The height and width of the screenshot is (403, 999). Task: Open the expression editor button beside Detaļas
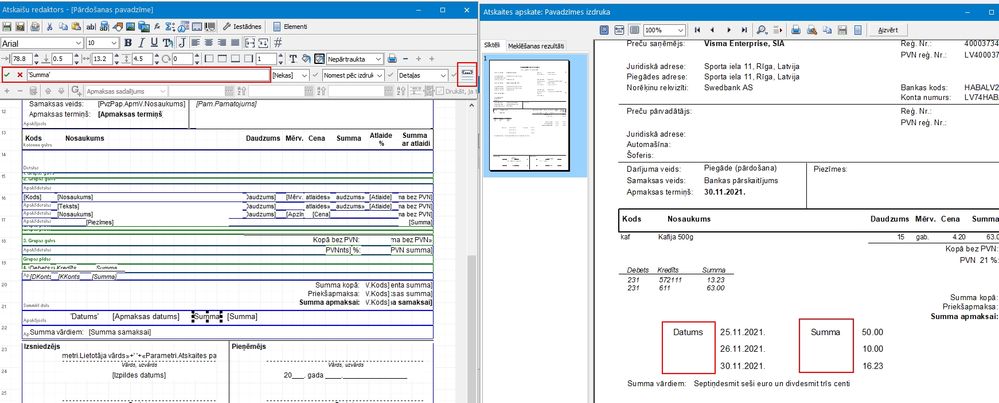point(467,76)
